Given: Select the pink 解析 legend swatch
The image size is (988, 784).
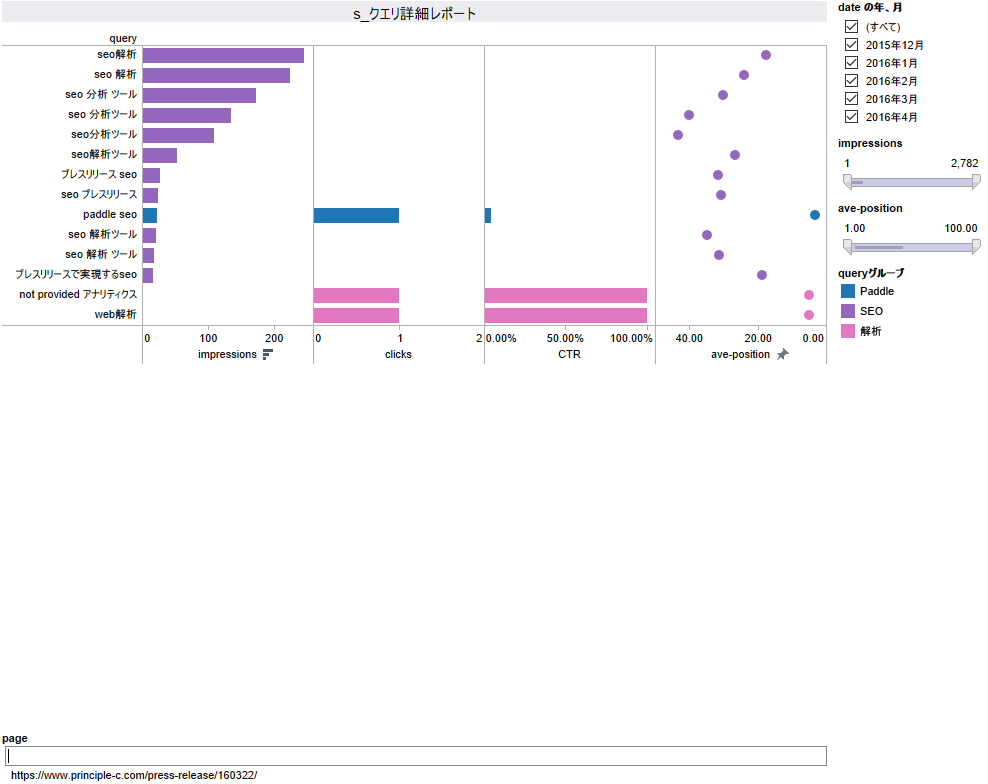Looking at the screenshot, I should pos(848,331).
